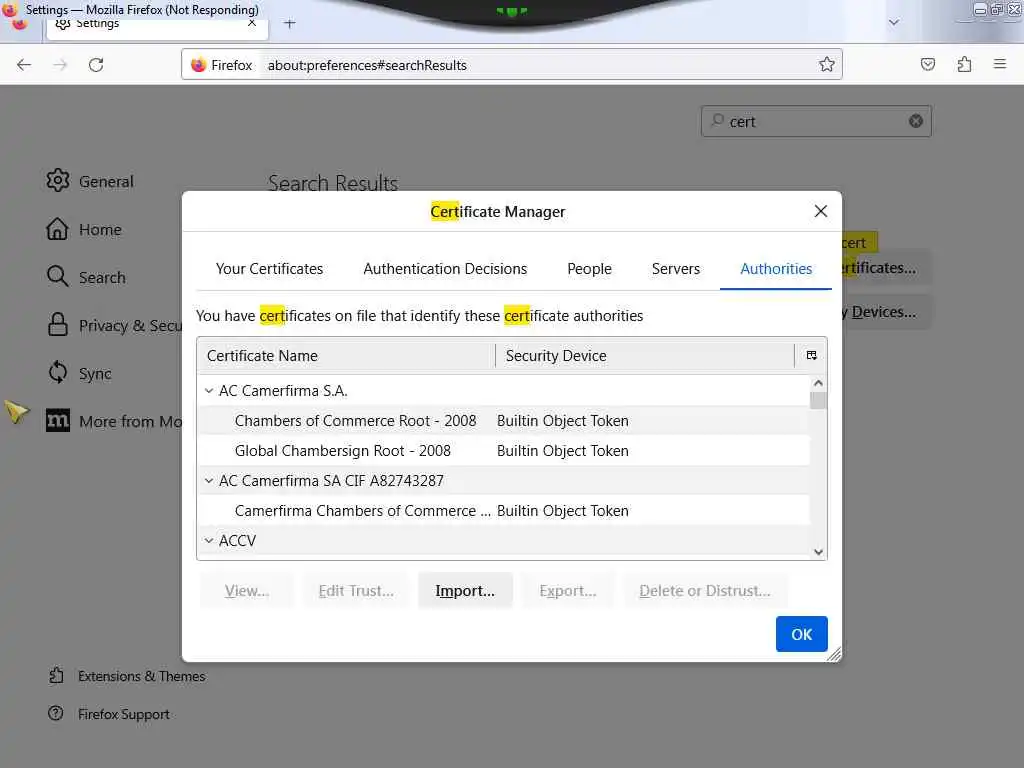1024x768 pixels.
Task: Click the certificate list scroll up arrow
Action: pyautogui.click(x=818, y=383)
